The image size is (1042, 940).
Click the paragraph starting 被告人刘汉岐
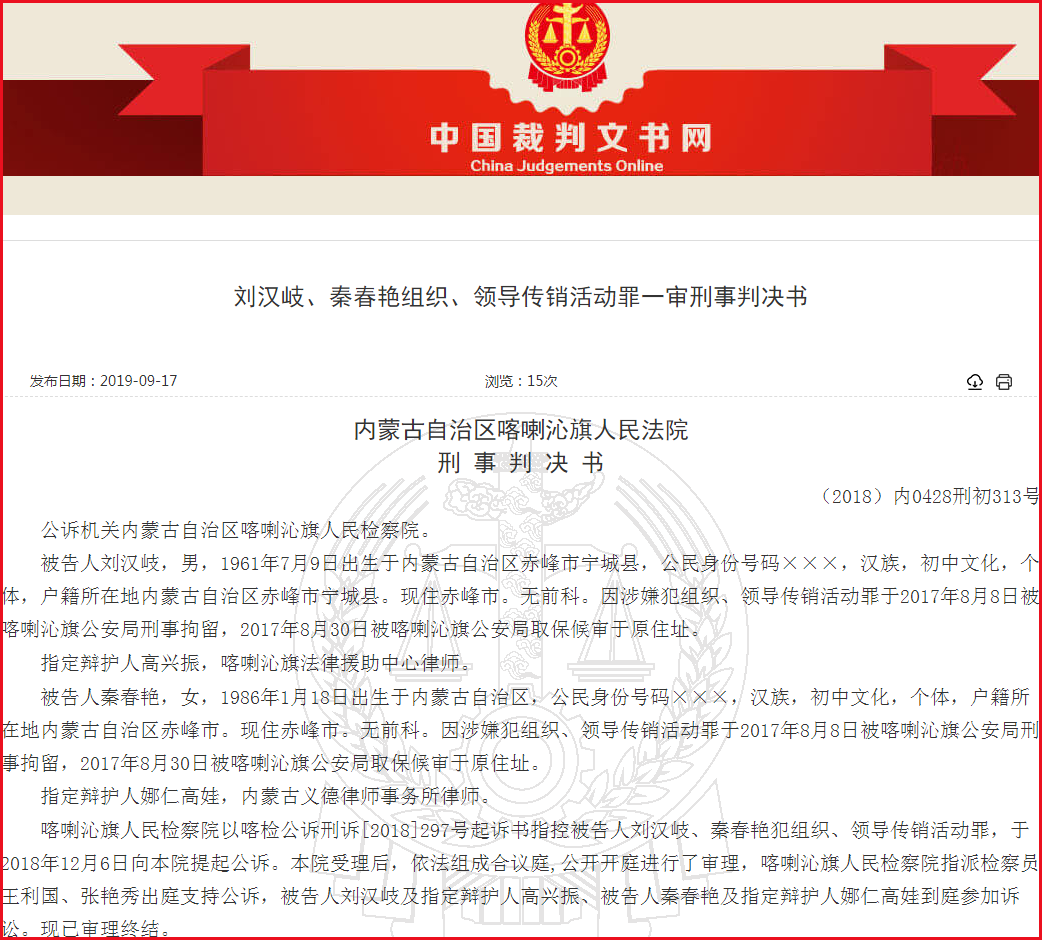point(520,596)
